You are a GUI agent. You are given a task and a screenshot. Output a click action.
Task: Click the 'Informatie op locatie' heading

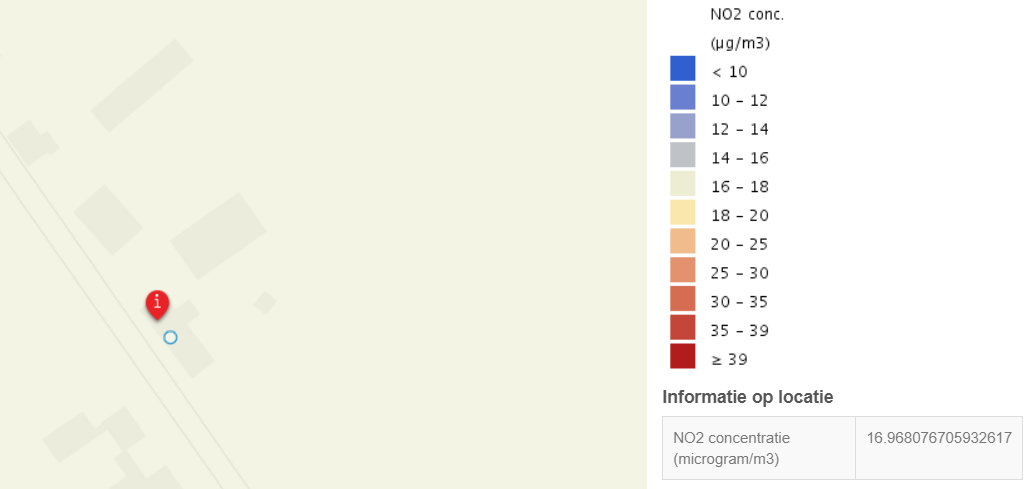[748, 397]
